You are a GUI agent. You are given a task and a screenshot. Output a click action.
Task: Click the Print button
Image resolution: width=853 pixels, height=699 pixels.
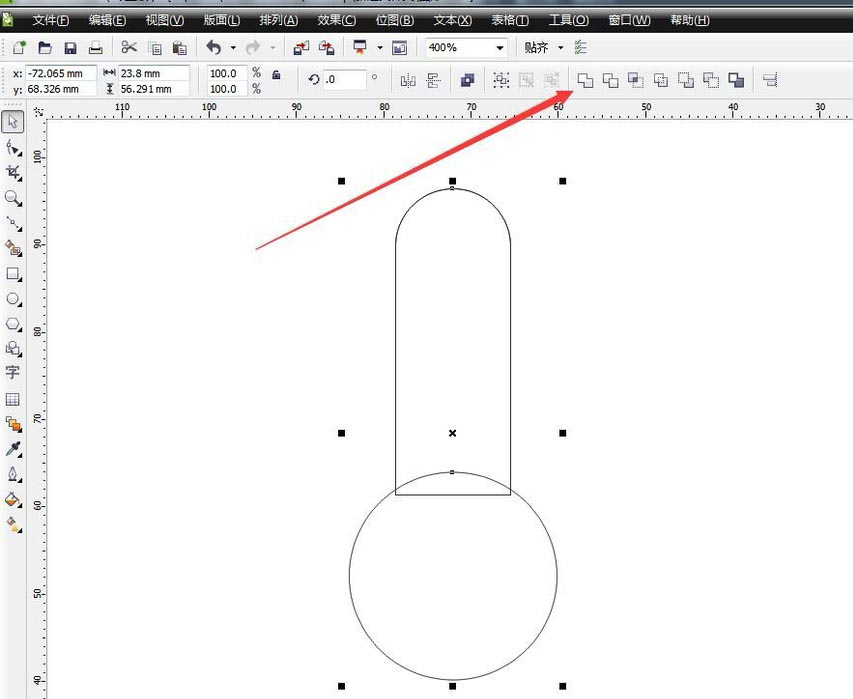tap(95, 47)
